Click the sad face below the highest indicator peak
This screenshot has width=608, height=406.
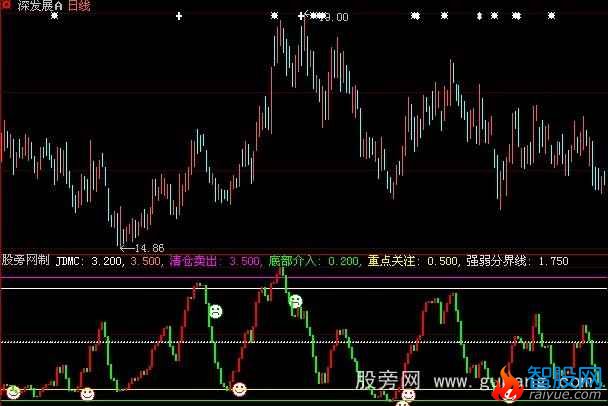(x=295, y=301)
